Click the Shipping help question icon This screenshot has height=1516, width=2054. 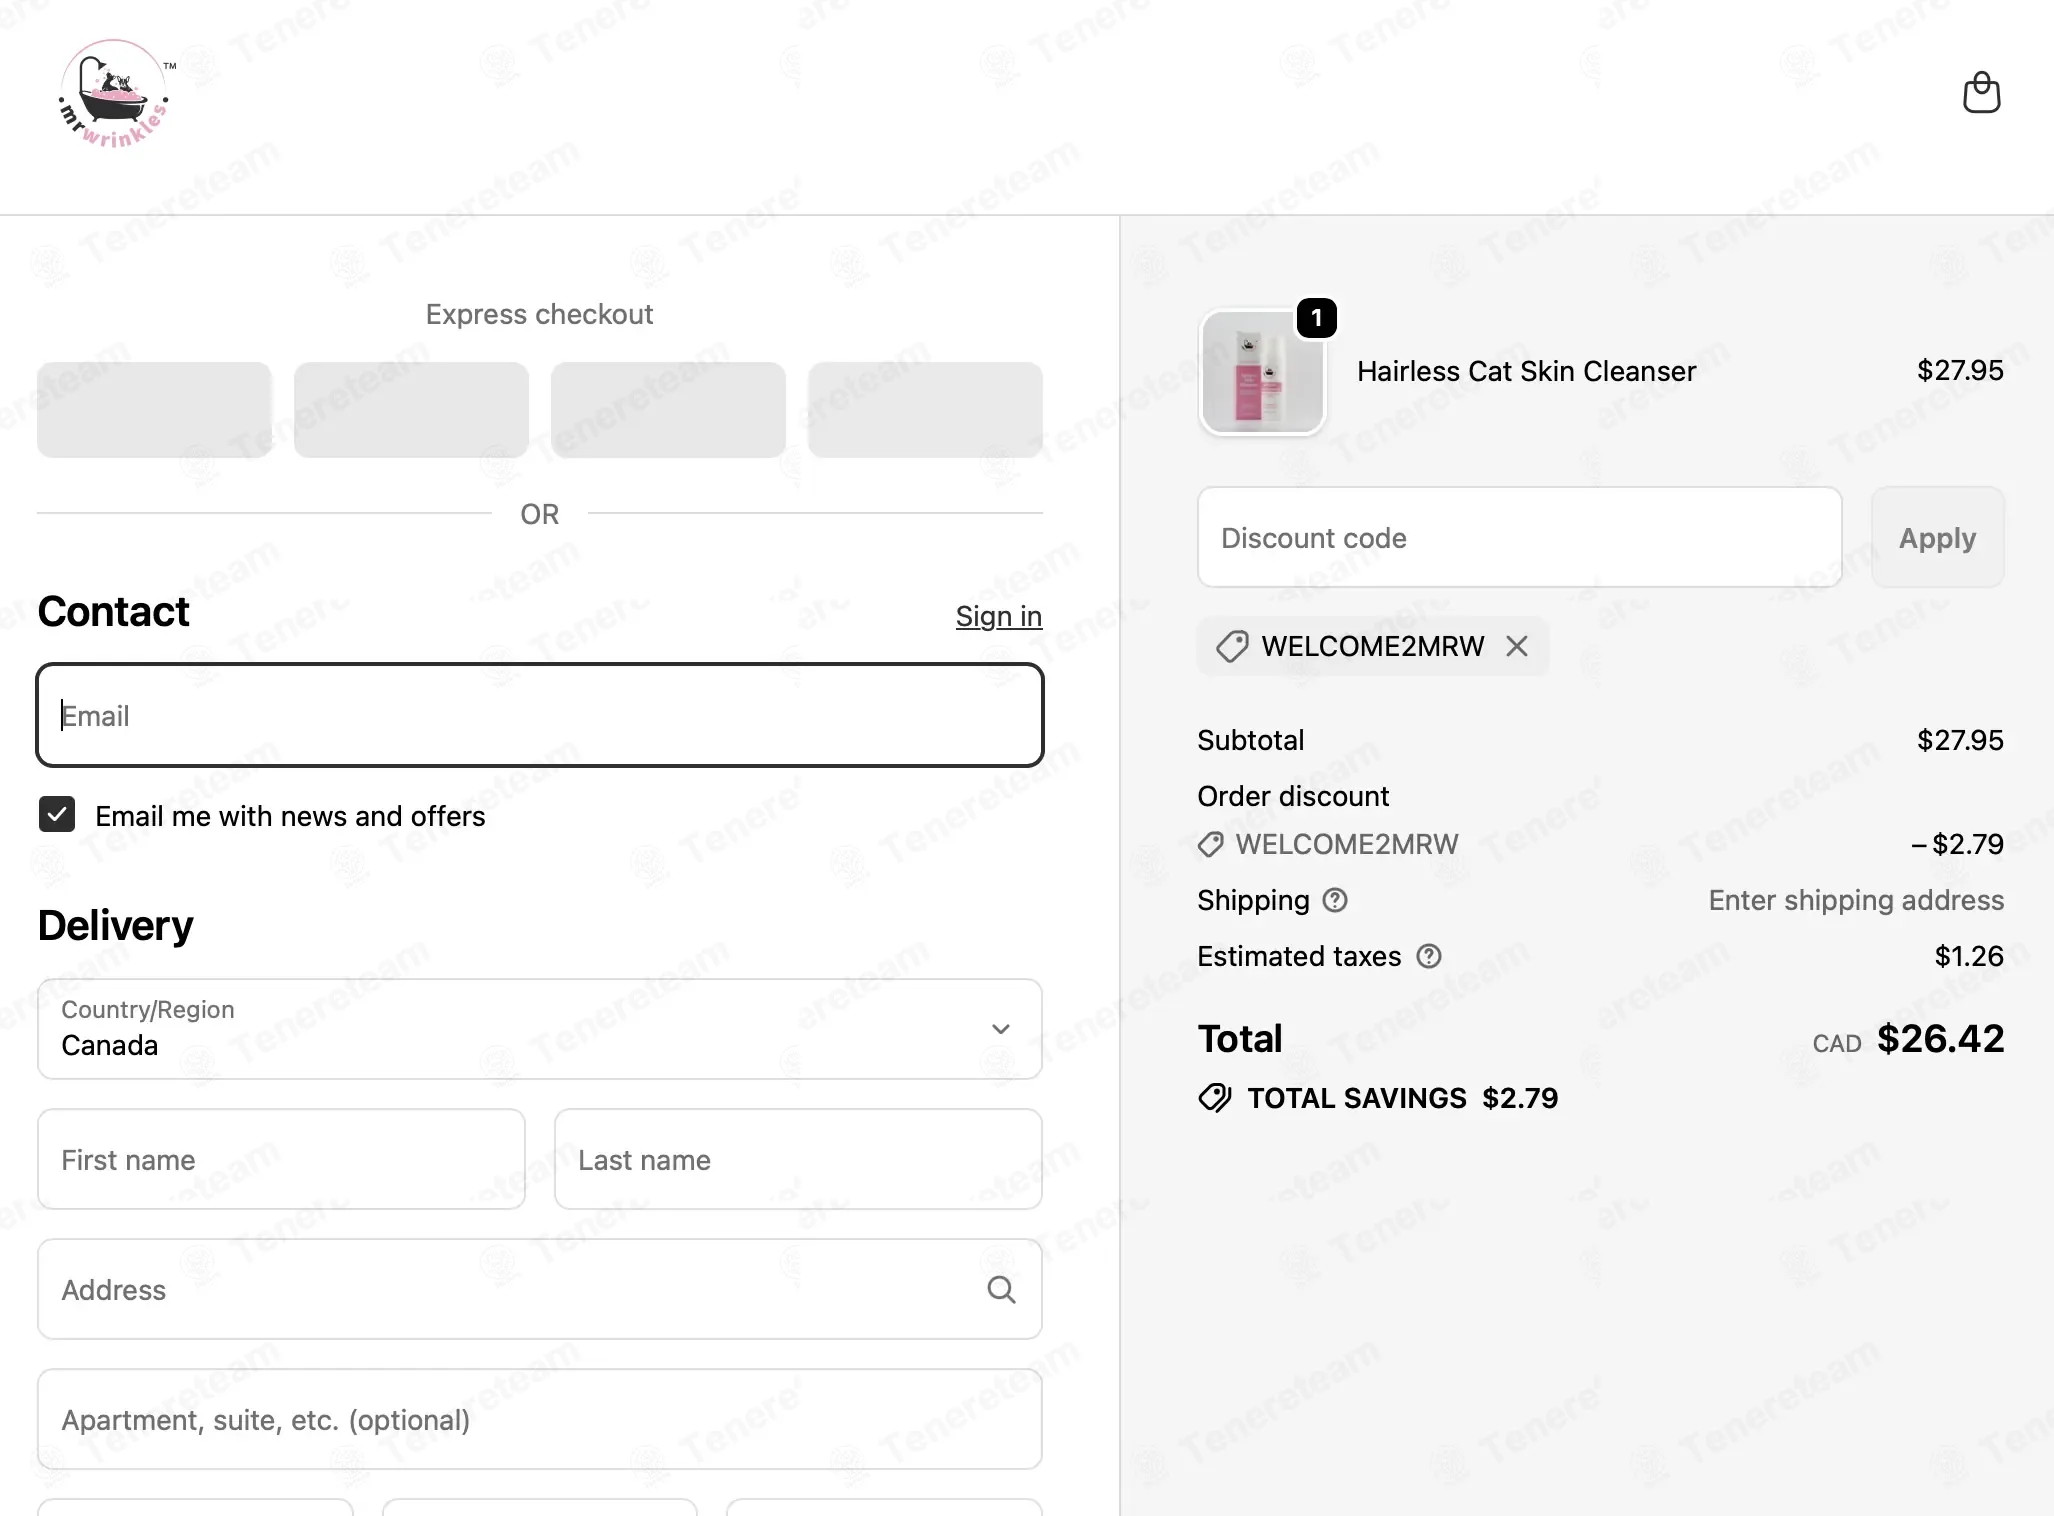click(x=1335, y=900)
